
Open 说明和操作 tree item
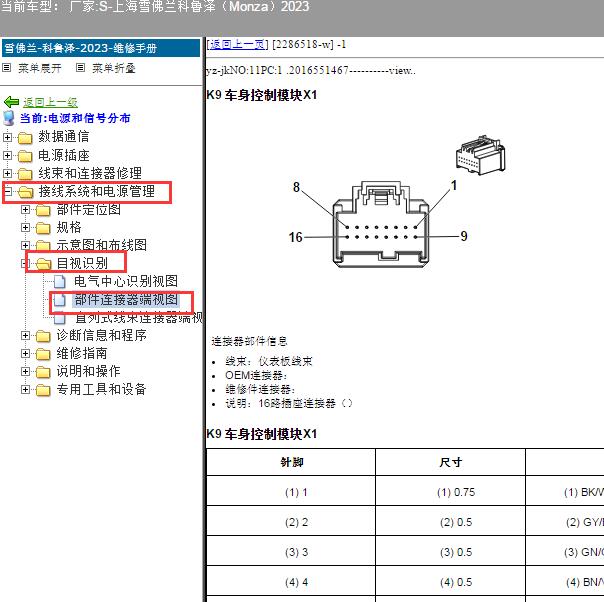pyautogui.click(x=89, y=371)
